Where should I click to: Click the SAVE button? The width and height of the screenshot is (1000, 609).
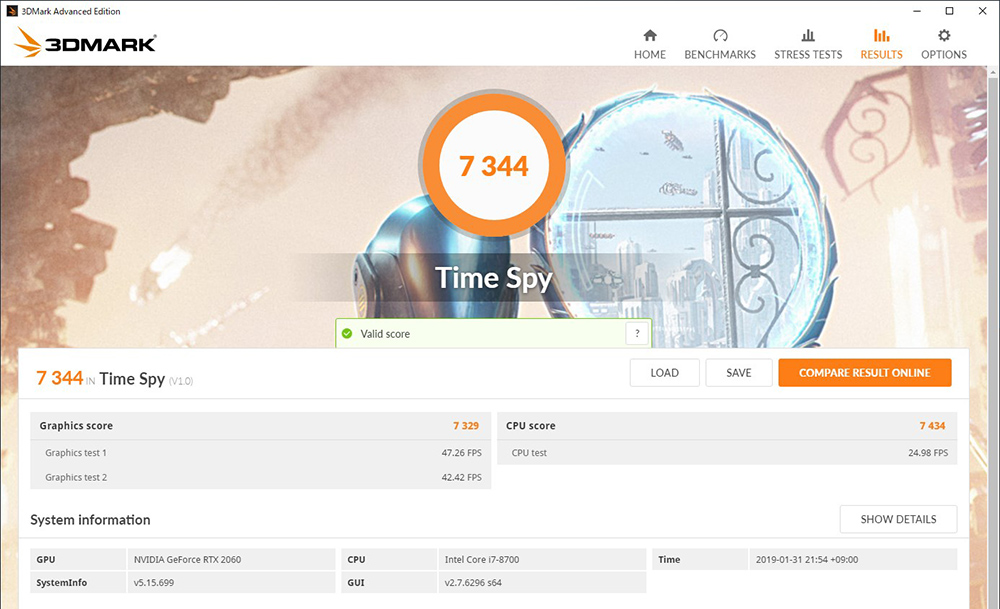[739, 373]
